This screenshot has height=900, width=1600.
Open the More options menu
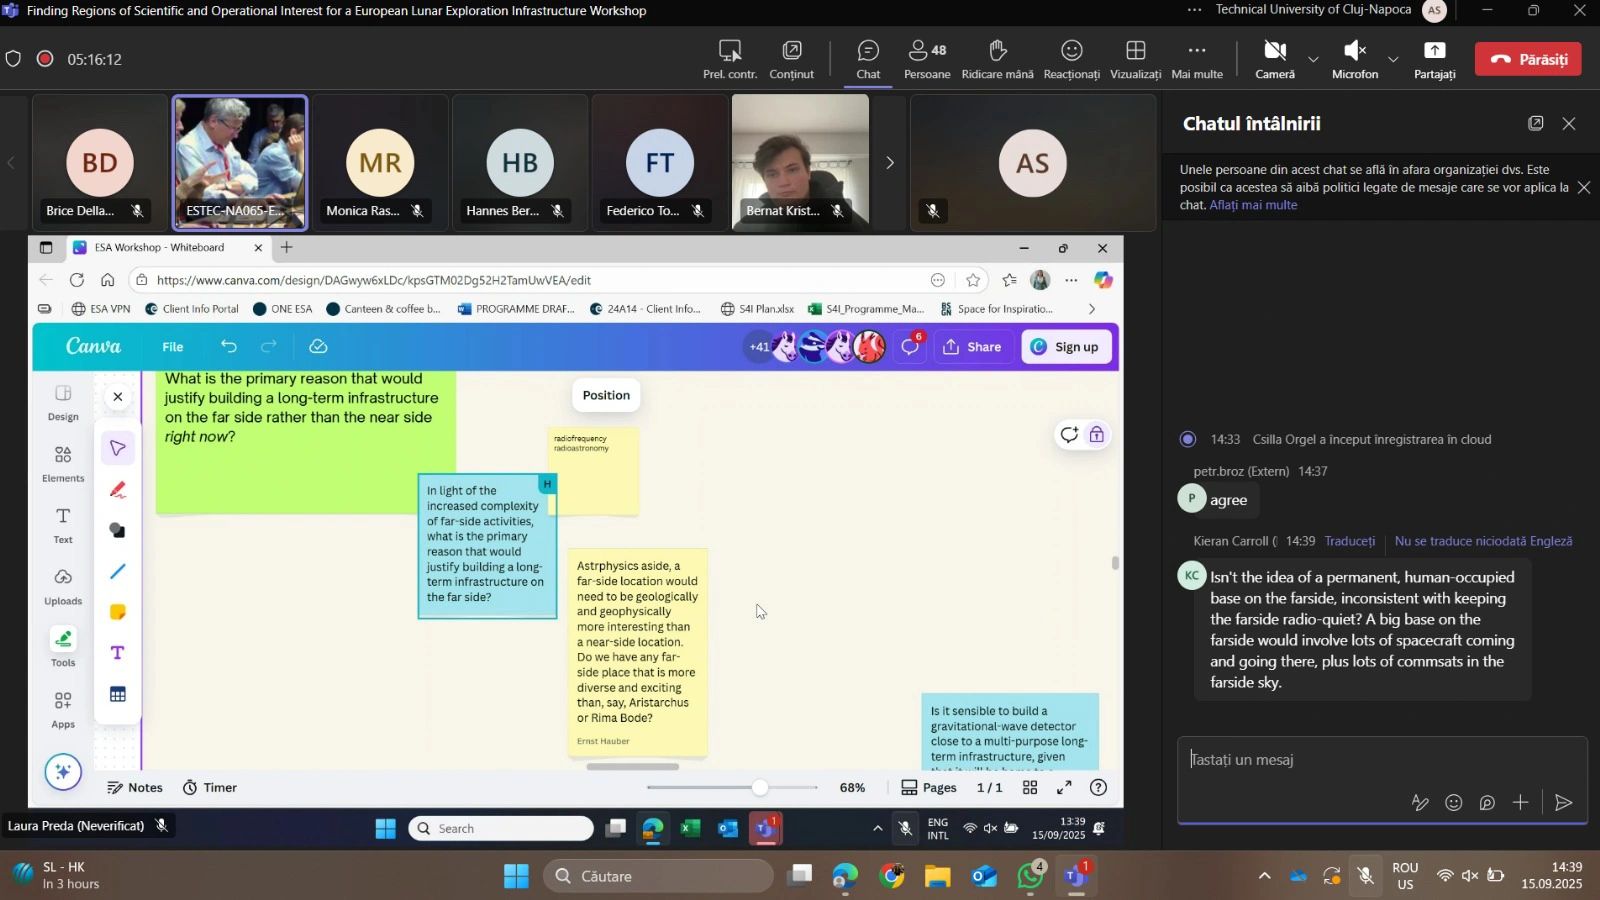click(1196, 59)
